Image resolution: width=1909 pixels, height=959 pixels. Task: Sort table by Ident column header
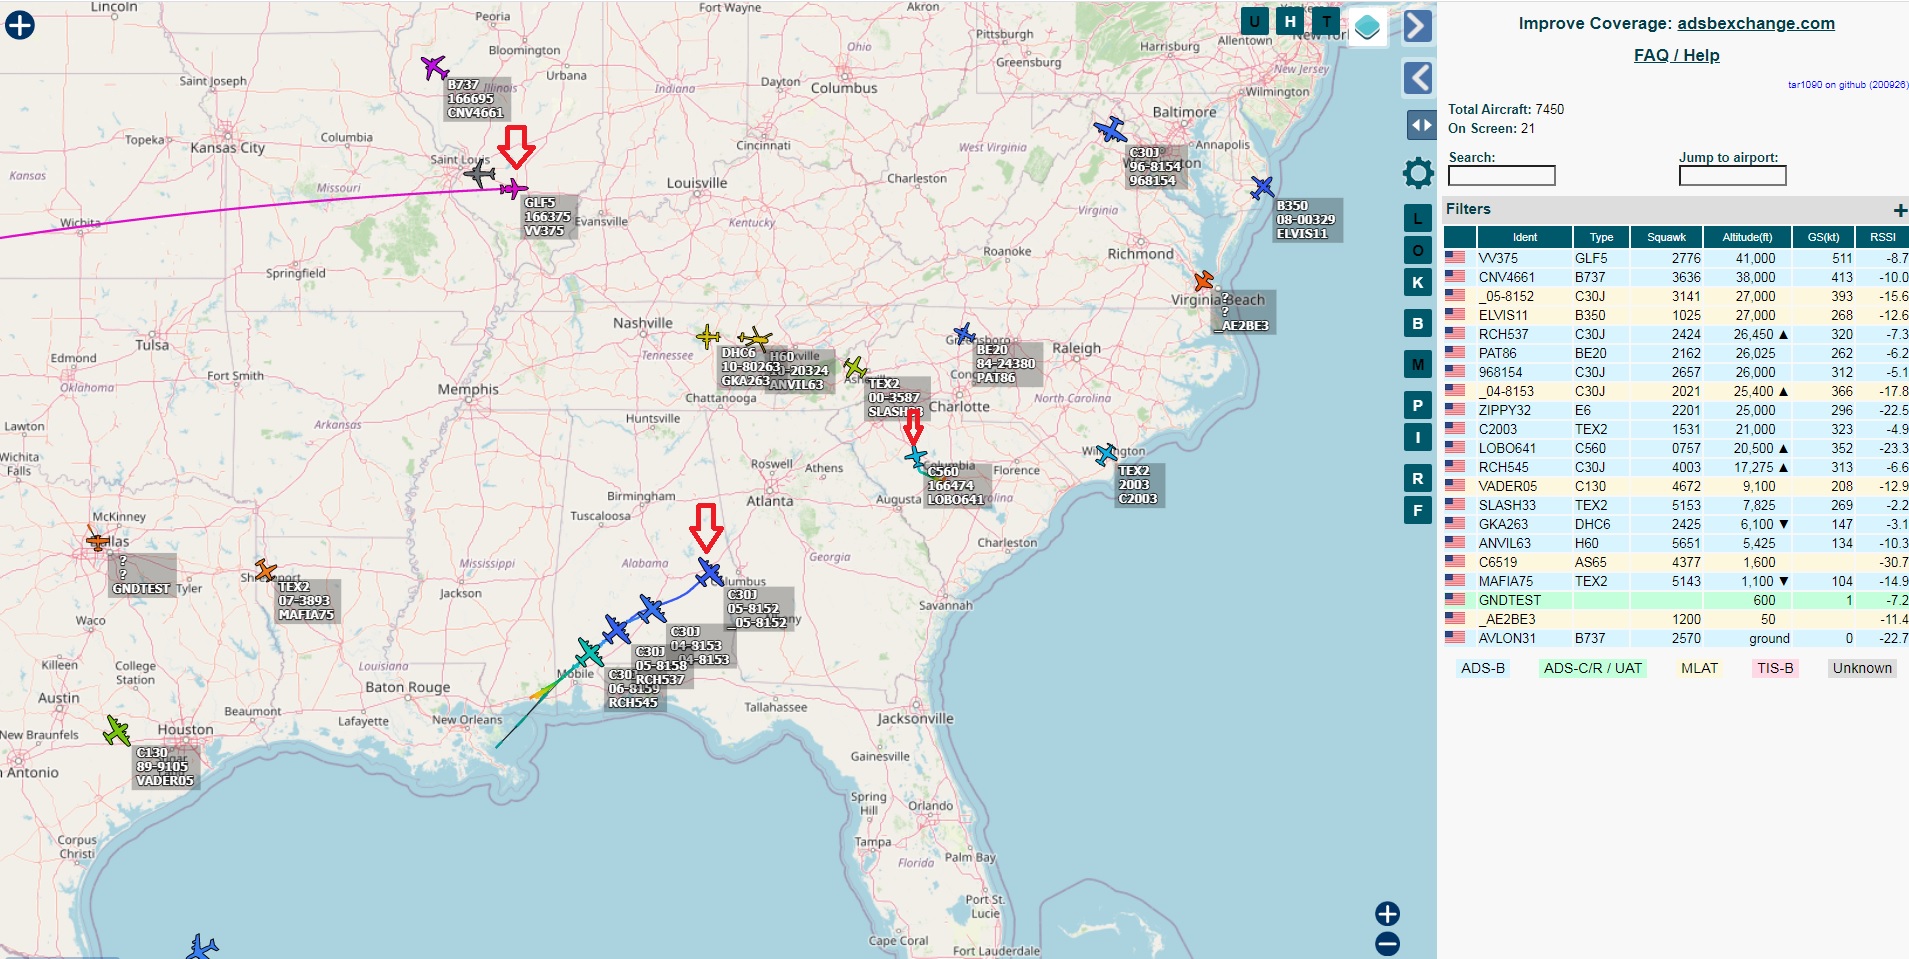[x=1525, y=237]
